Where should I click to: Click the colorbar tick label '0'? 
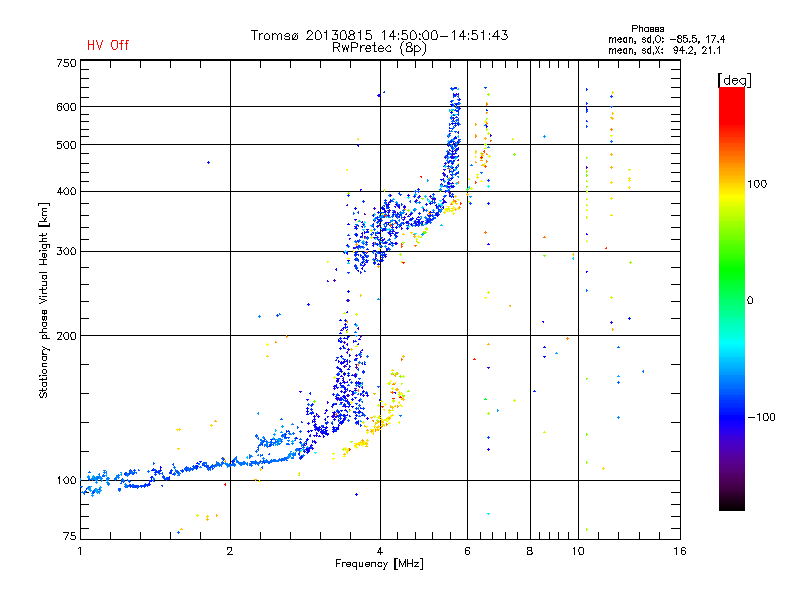[x=750, y=301]
